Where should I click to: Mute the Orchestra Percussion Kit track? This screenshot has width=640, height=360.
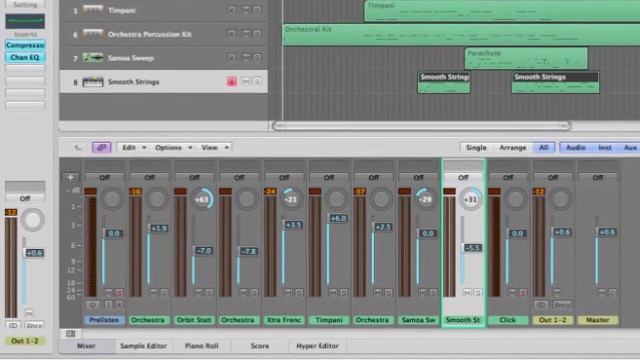tap(246, 34)
